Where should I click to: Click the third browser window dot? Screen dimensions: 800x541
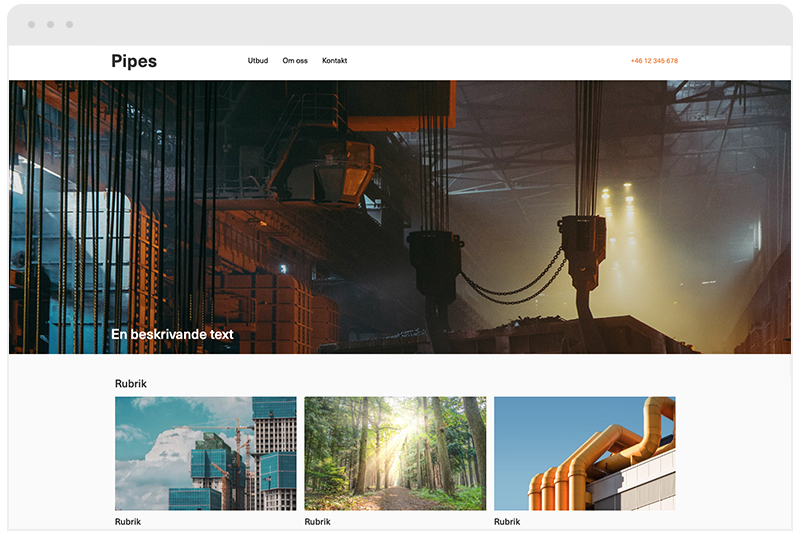tap(69, 24)
